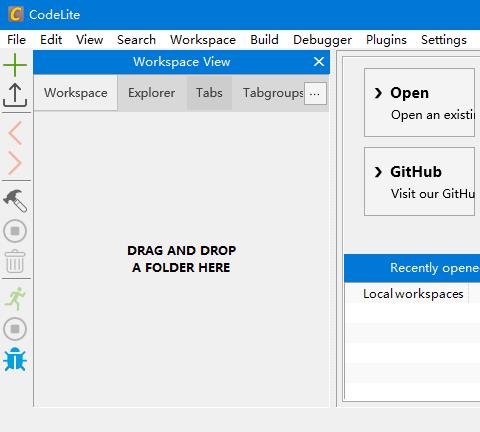Open the Plugins menu
This screenshot has width=480, height=432.
[386, 40]
